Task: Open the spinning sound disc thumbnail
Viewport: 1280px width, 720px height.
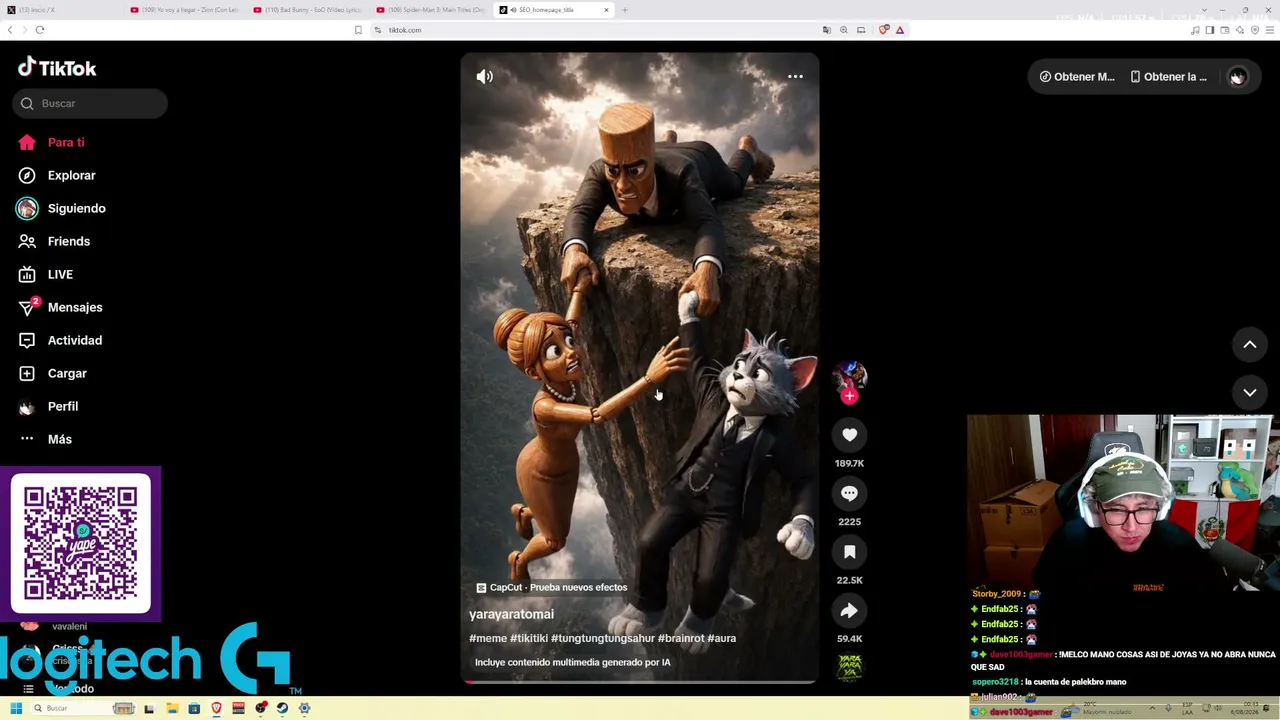Action: coord(849,667)
